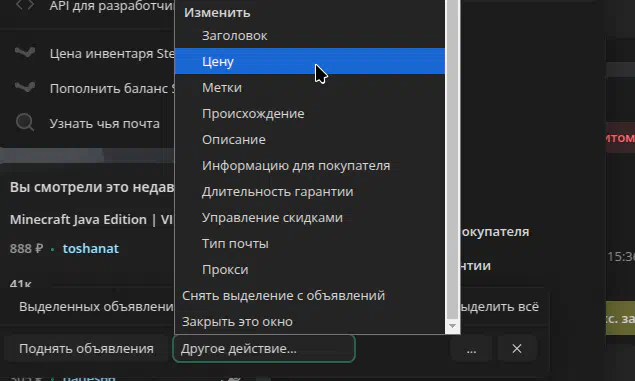Select Описание in the dropdown
The height and width of the screenshot is (381, 635).
click(310, 139)
